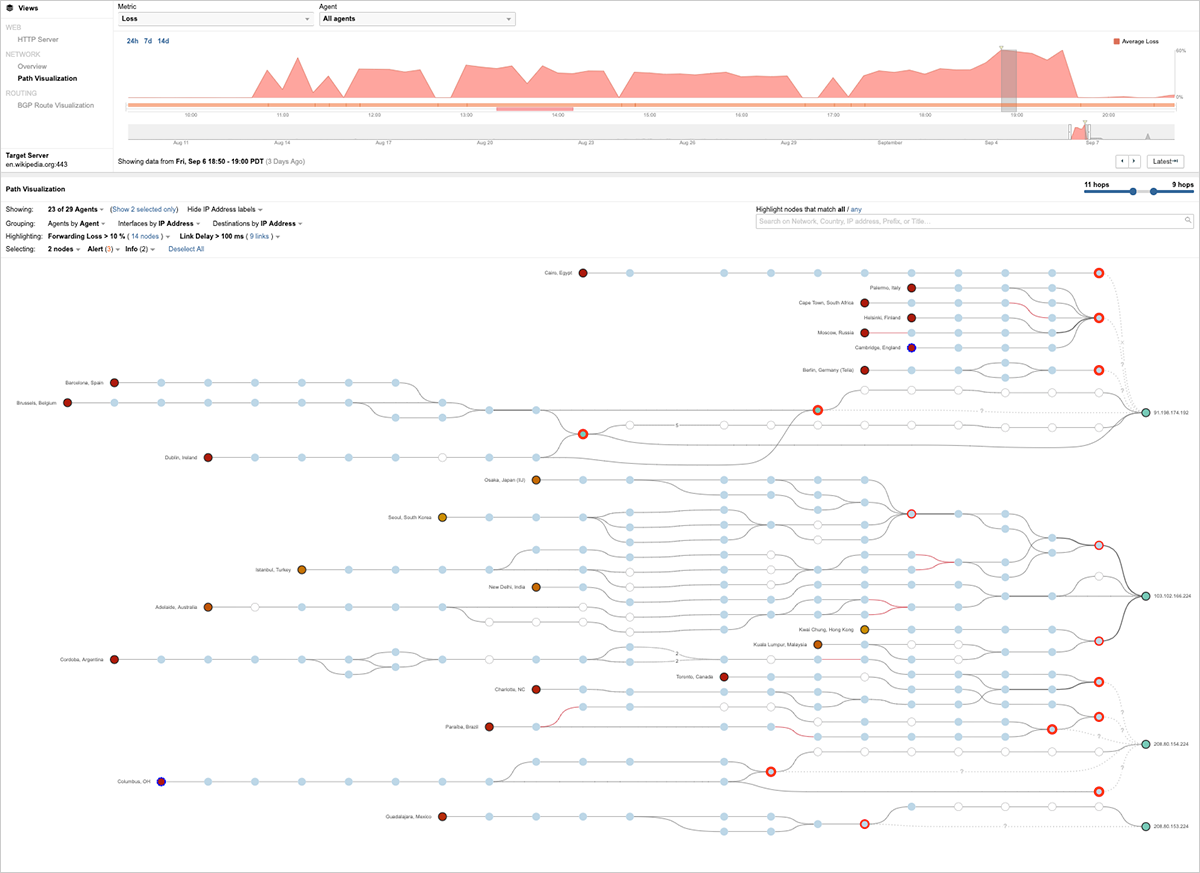Click the Brussels, Belgium agent node
Screen dimensions: 1200x873
point(67,403)
